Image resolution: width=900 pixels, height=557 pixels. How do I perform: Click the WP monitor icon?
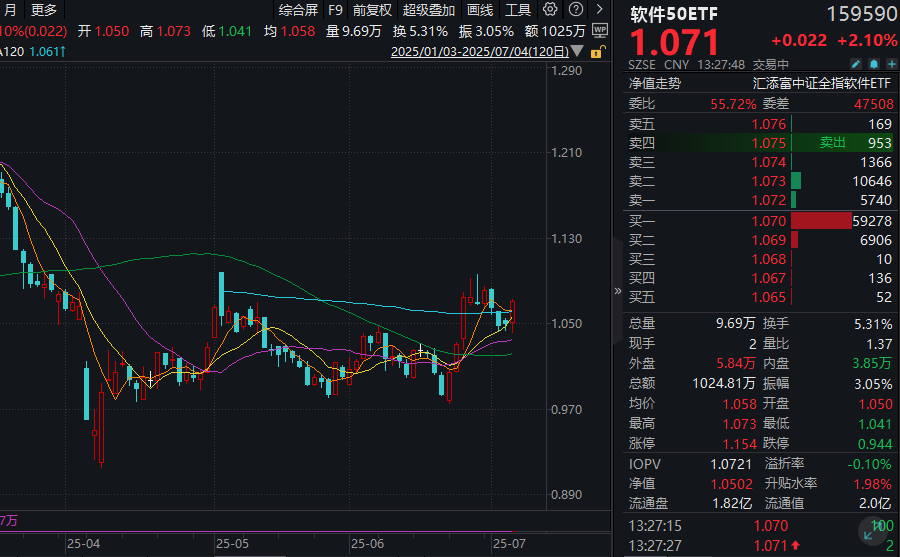(x=599, y=31)
